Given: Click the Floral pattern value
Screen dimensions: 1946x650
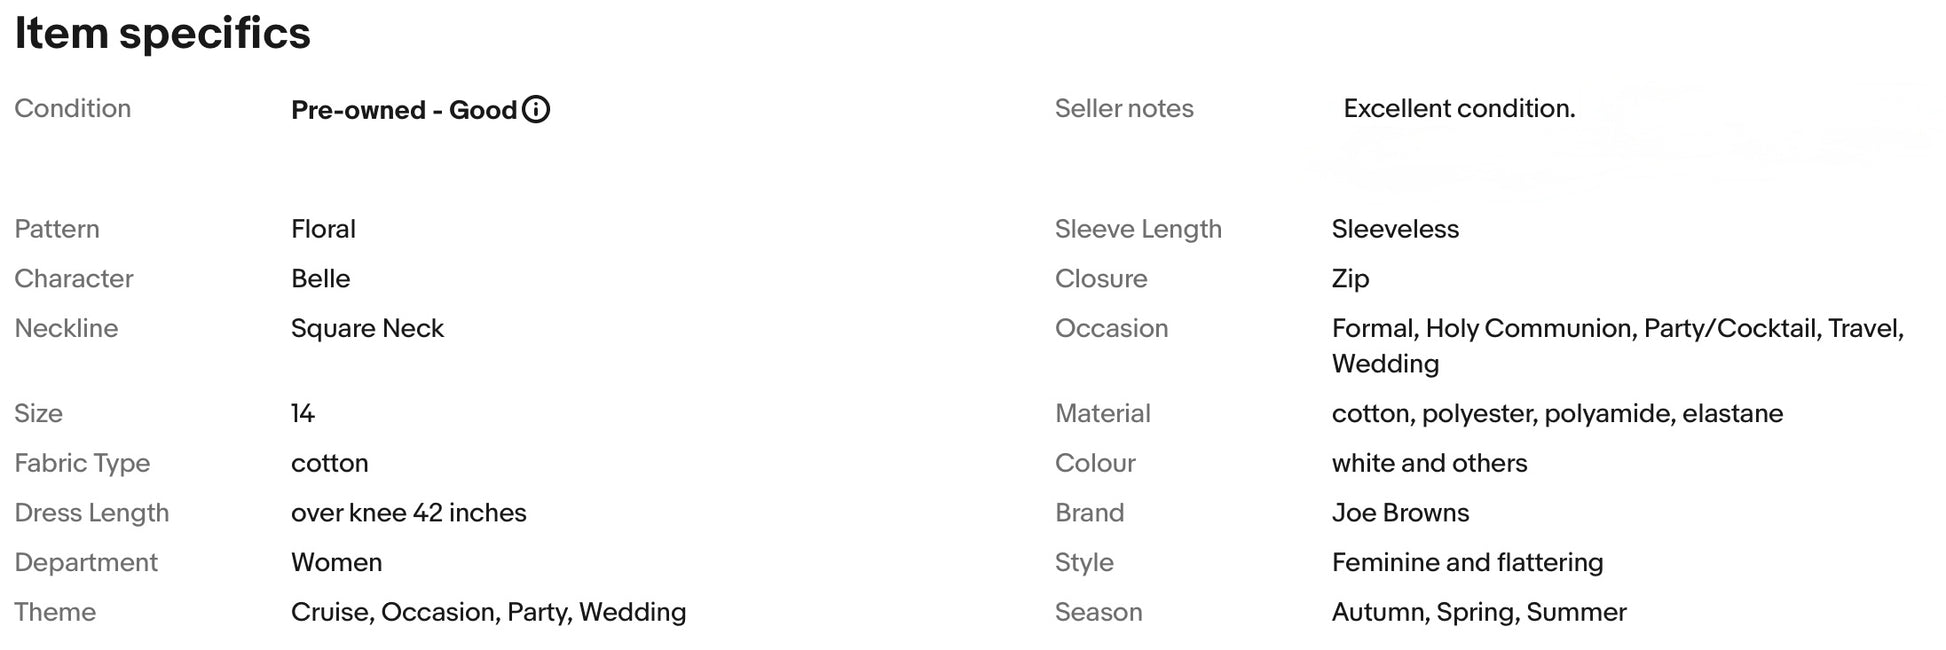Looking at the screenshot, I should pyautogui.click(x=323, y=229).
